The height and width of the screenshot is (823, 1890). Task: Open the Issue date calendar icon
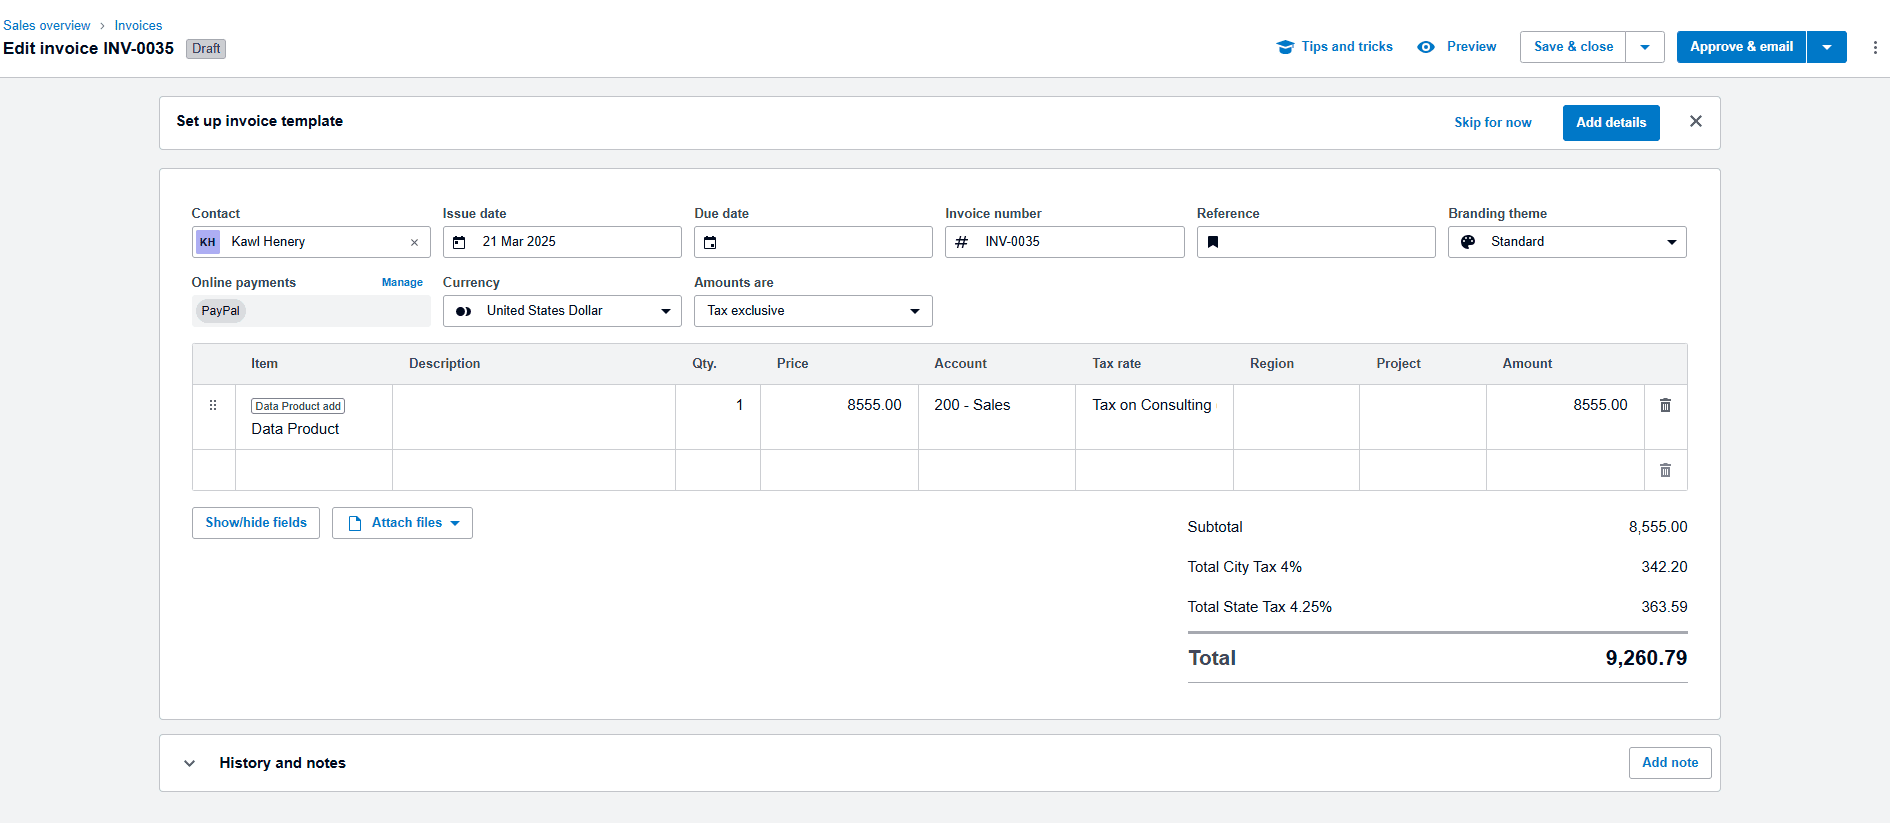(459, 242)
